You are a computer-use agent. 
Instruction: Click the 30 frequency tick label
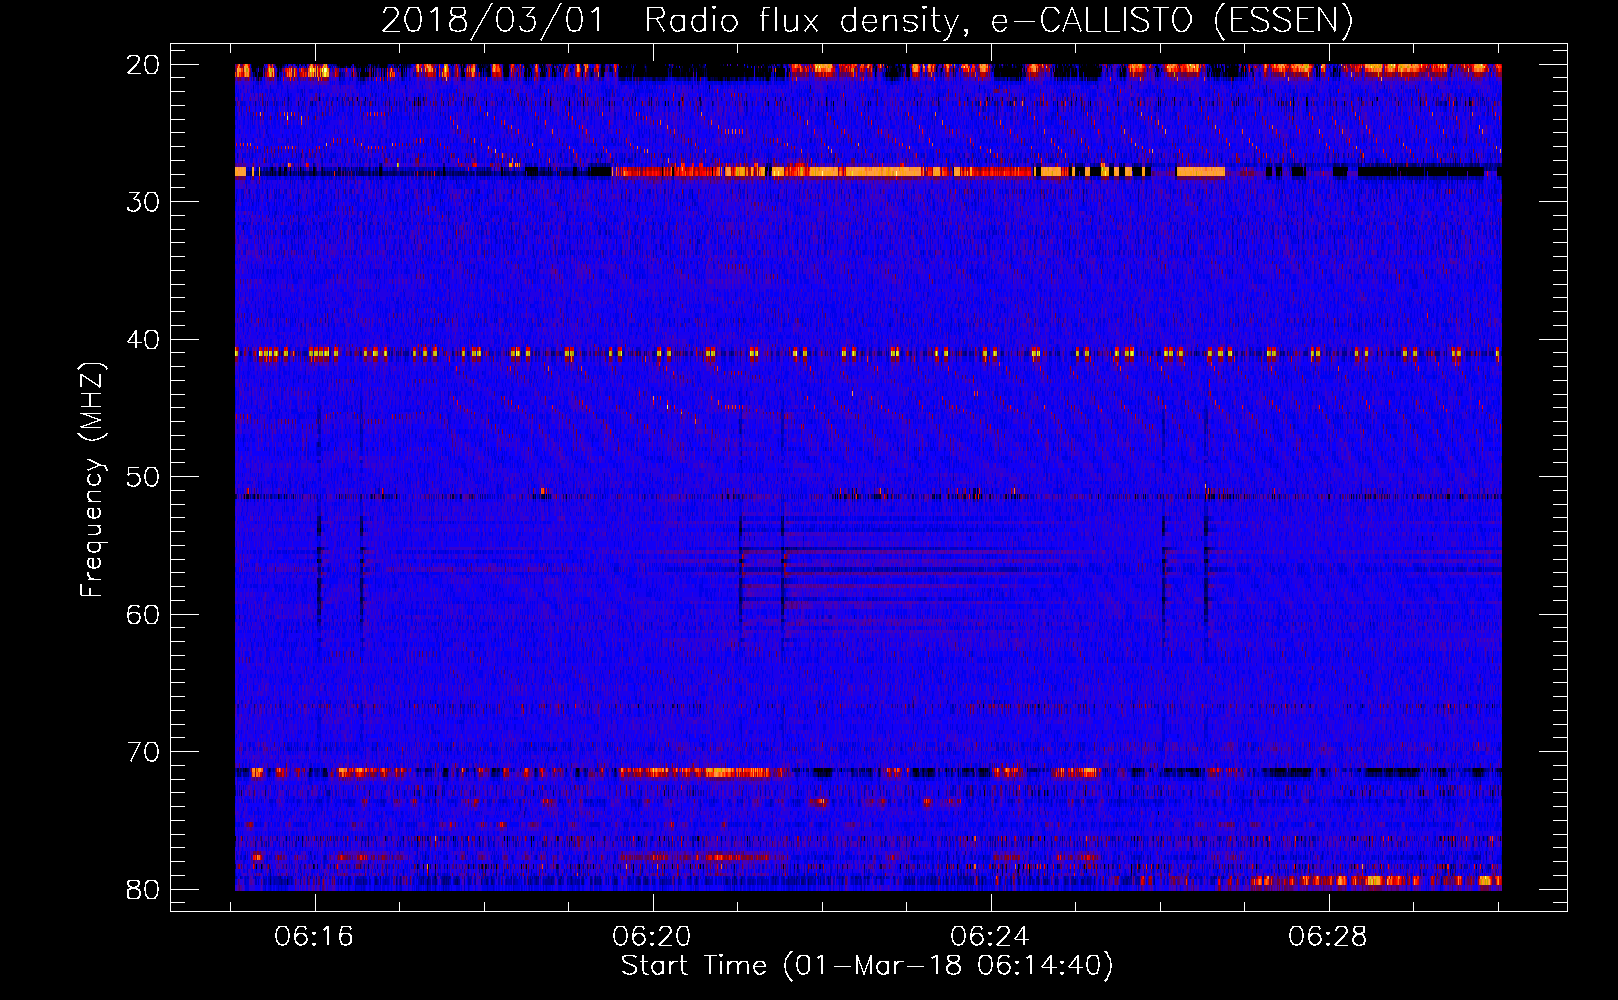[143, 202]
